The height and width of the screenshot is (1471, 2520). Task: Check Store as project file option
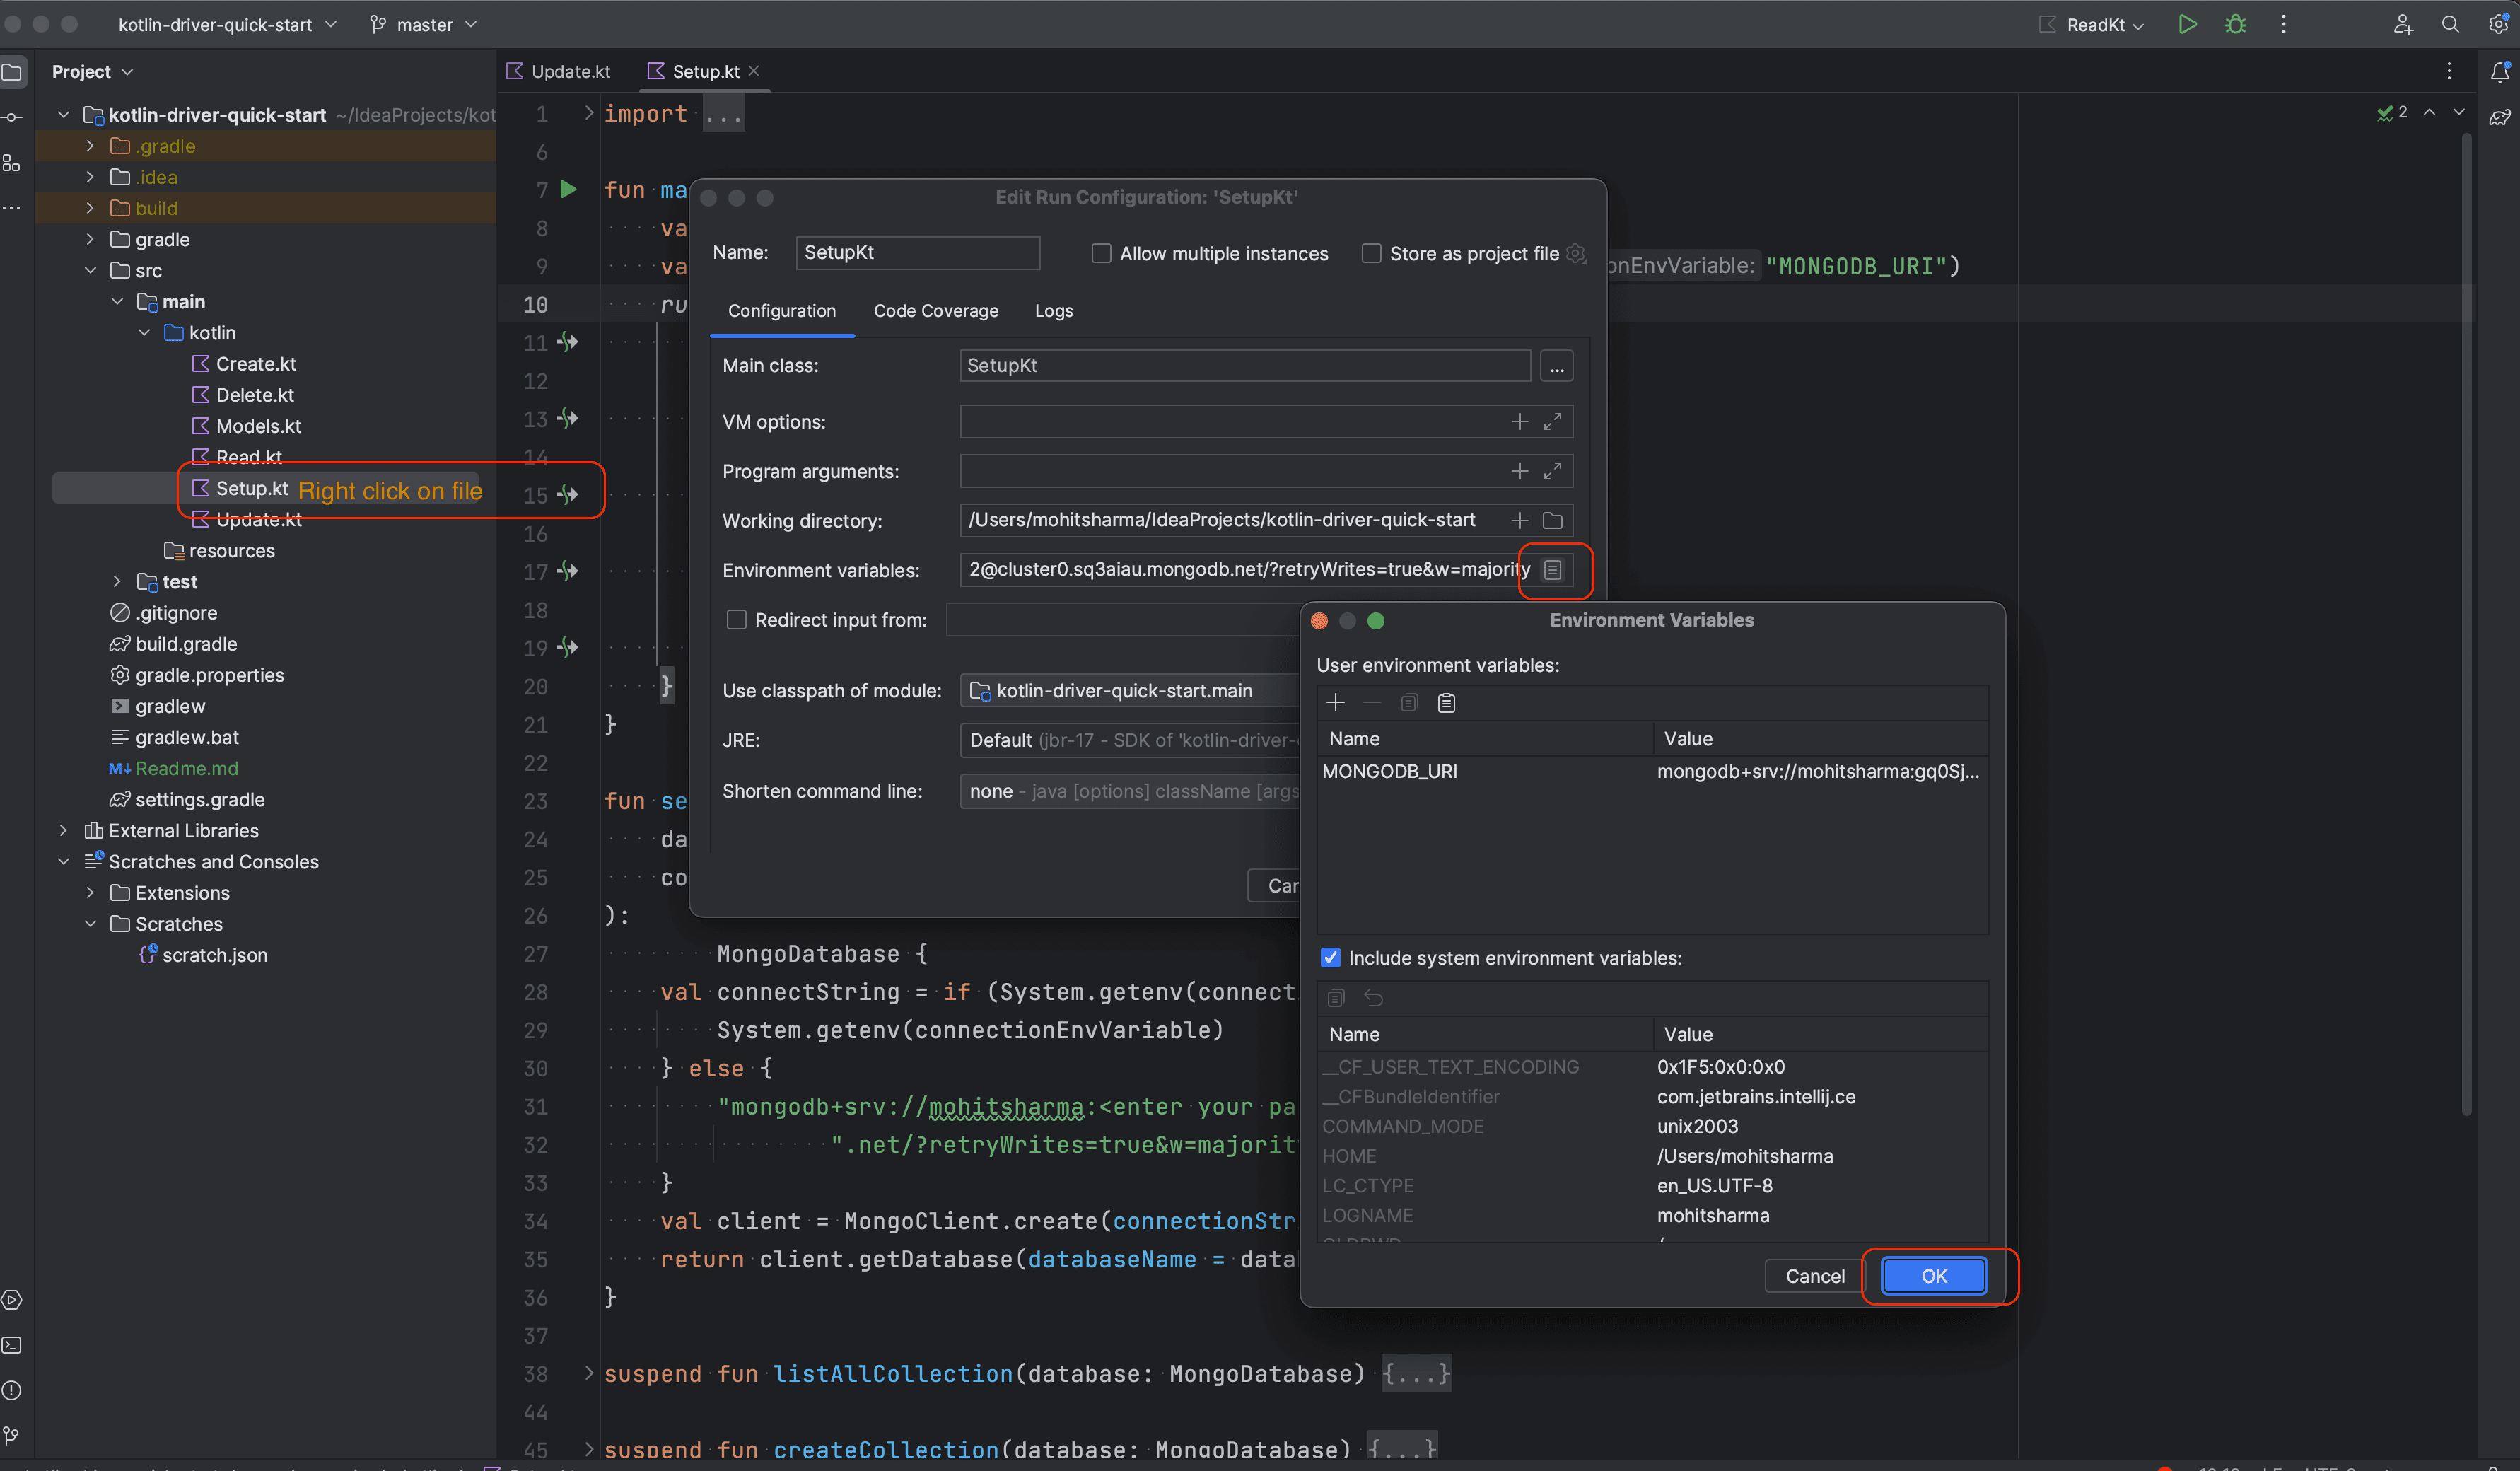1371,254
